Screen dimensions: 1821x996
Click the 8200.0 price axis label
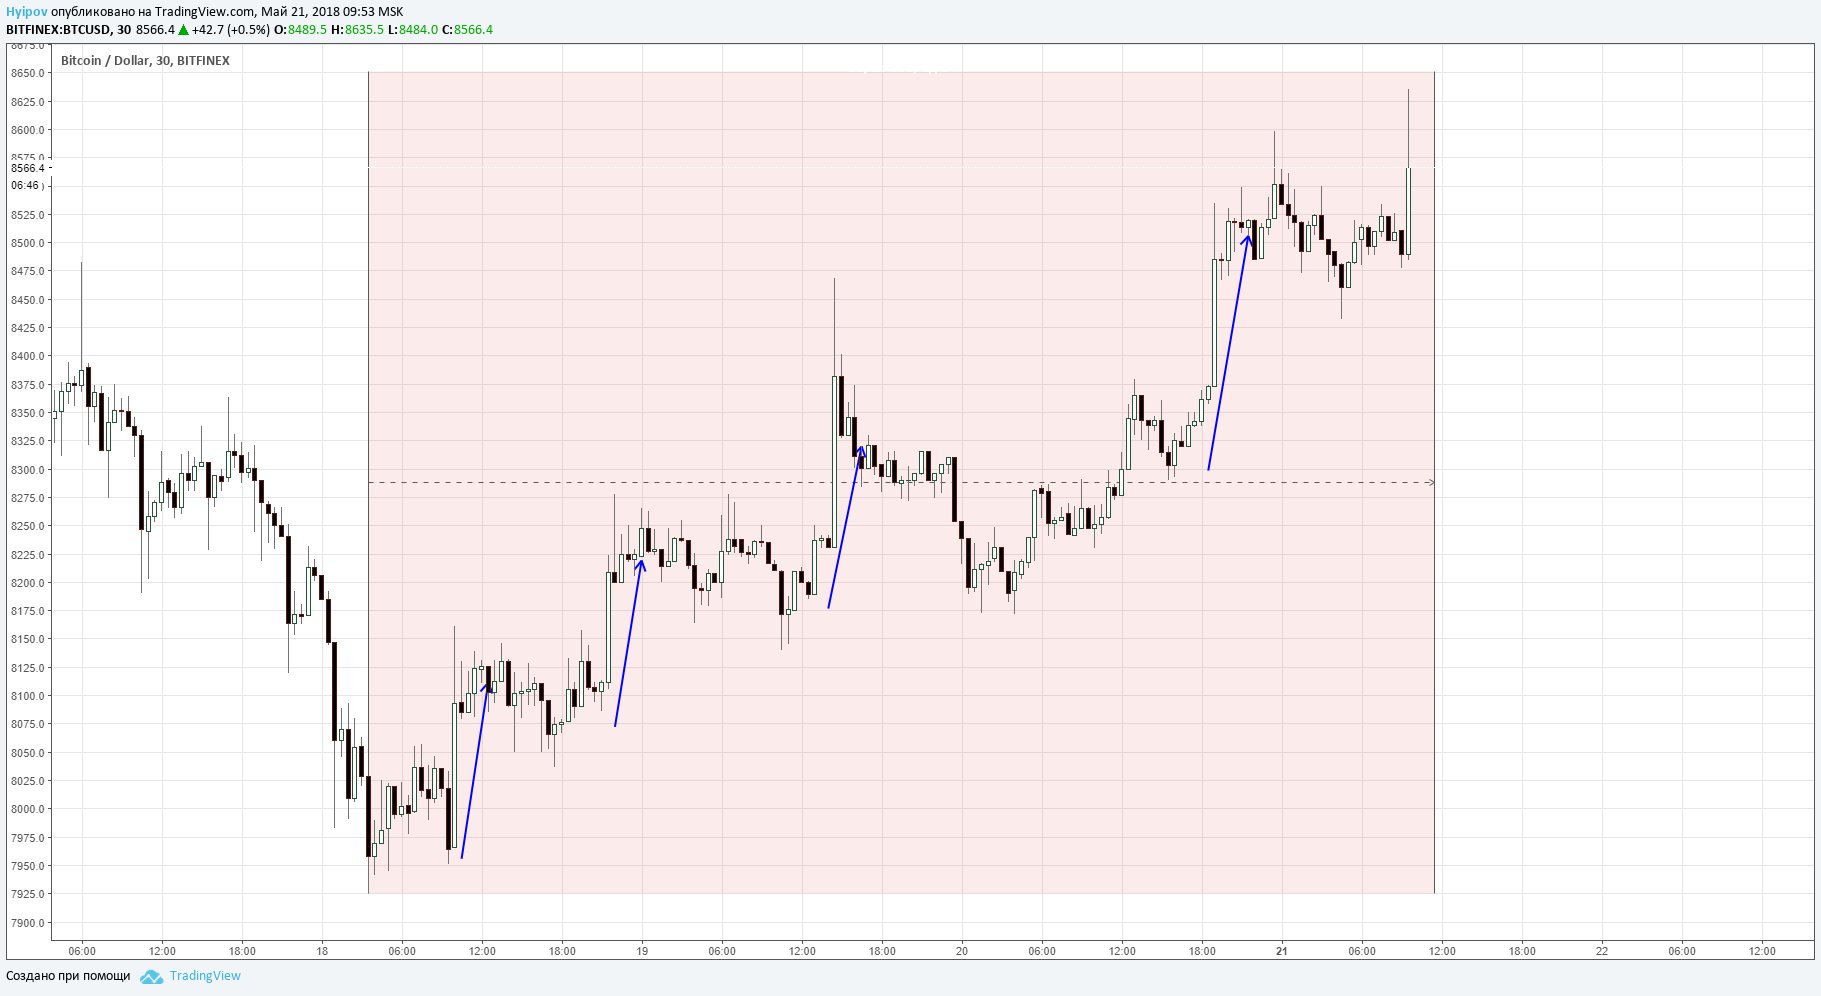[28, 583]
